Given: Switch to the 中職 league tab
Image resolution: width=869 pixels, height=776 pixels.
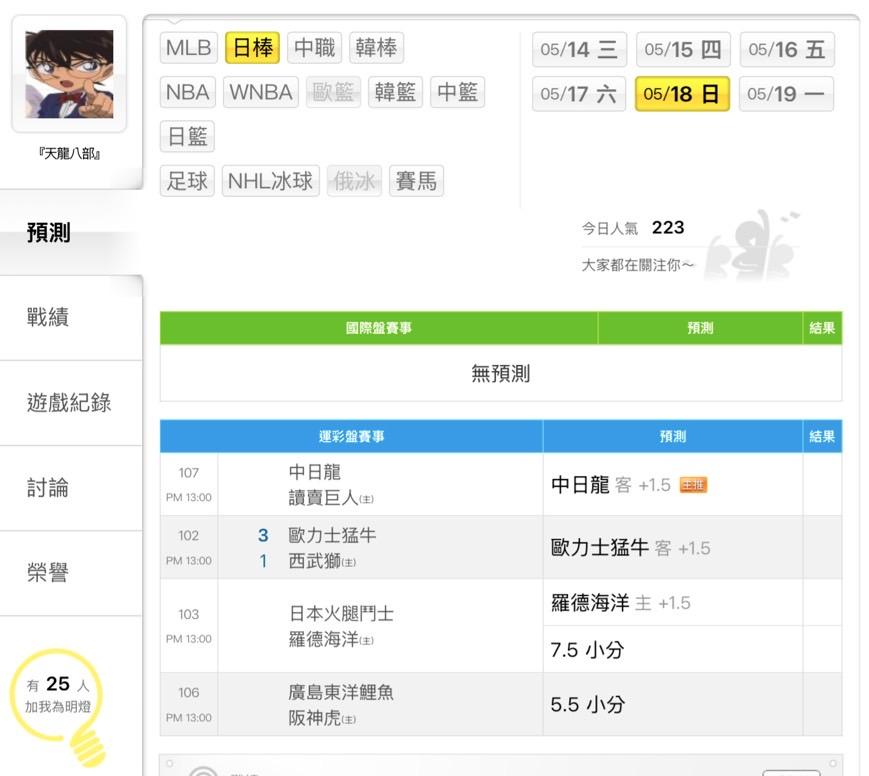Looking at the screenshot, I should point(315,48).
